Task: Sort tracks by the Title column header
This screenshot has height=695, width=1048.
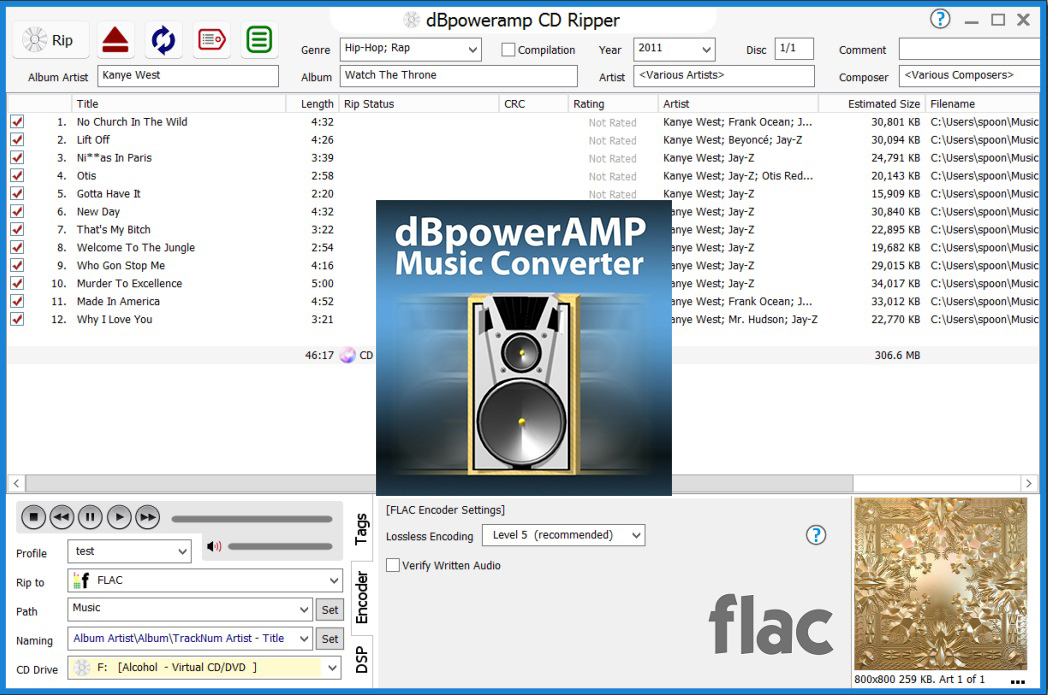Action: coord(178,104)
